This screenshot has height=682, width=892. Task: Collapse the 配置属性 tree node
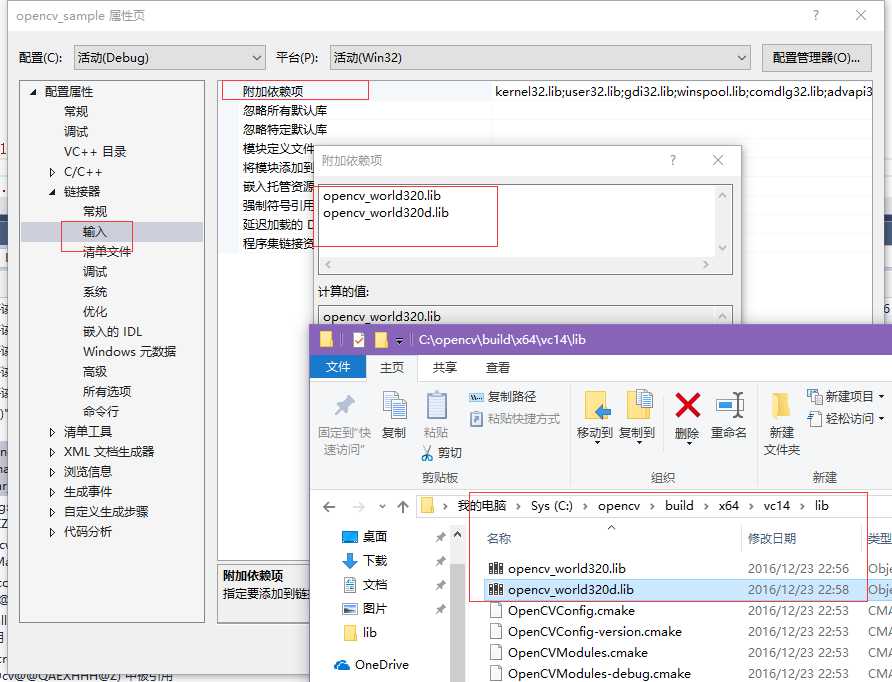(33, 92)
